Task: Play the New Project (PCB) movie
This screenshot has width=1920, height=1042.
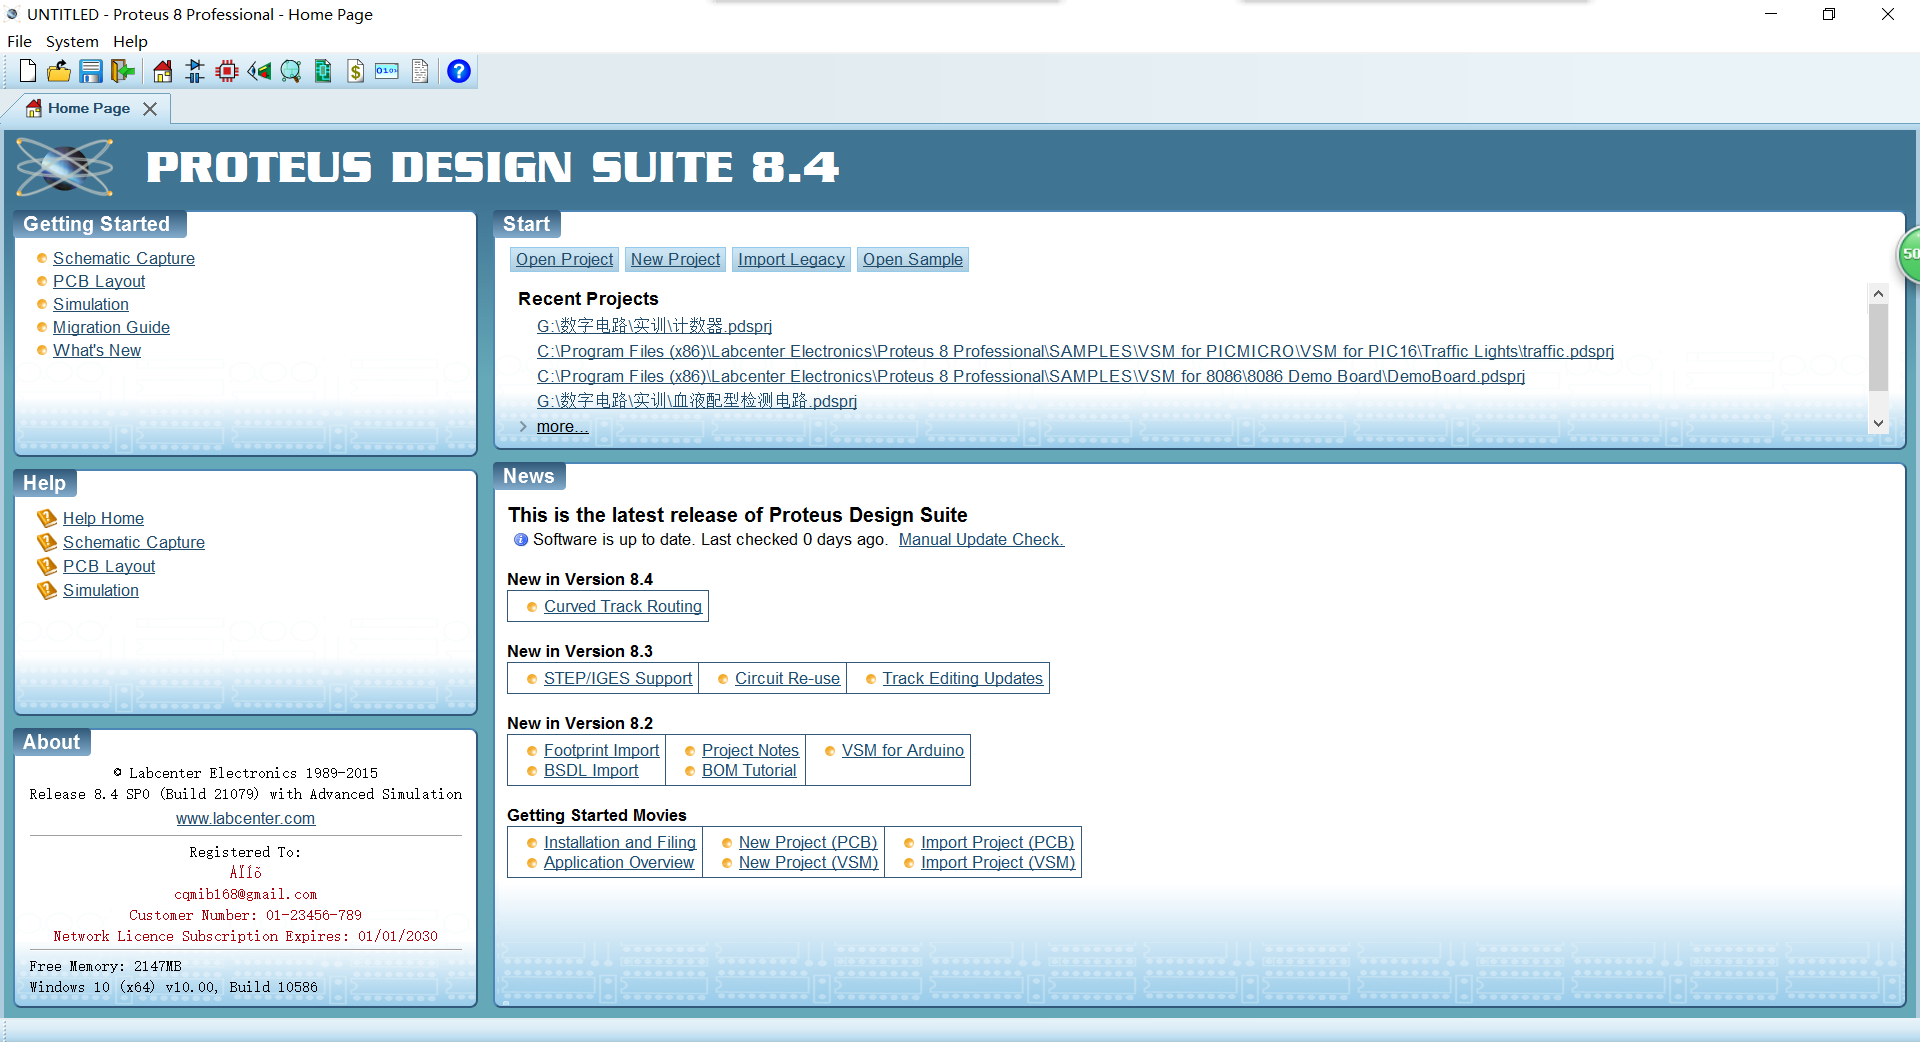Action: [x=808, y=842]
